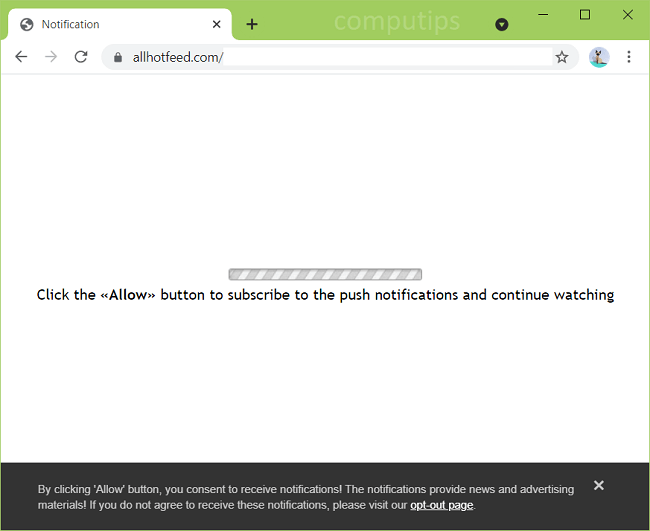This screenshot has height=531, width=650.
Task: Select the Notification tab
Action: pos(110,24)
